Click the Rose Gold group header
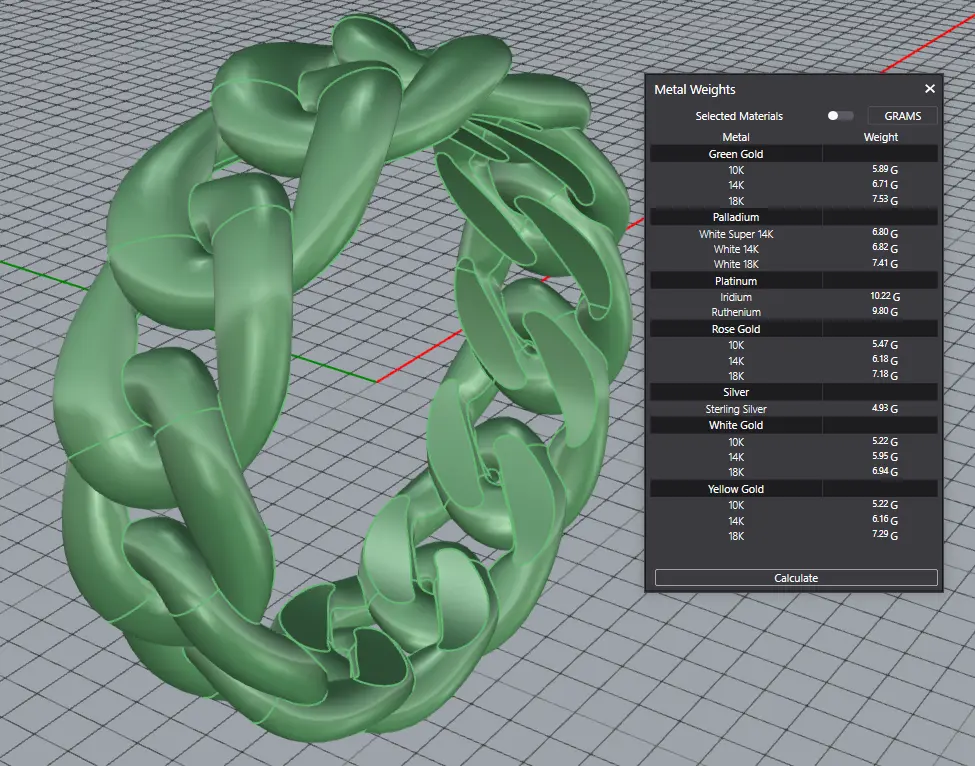 (x=736, y=329)
